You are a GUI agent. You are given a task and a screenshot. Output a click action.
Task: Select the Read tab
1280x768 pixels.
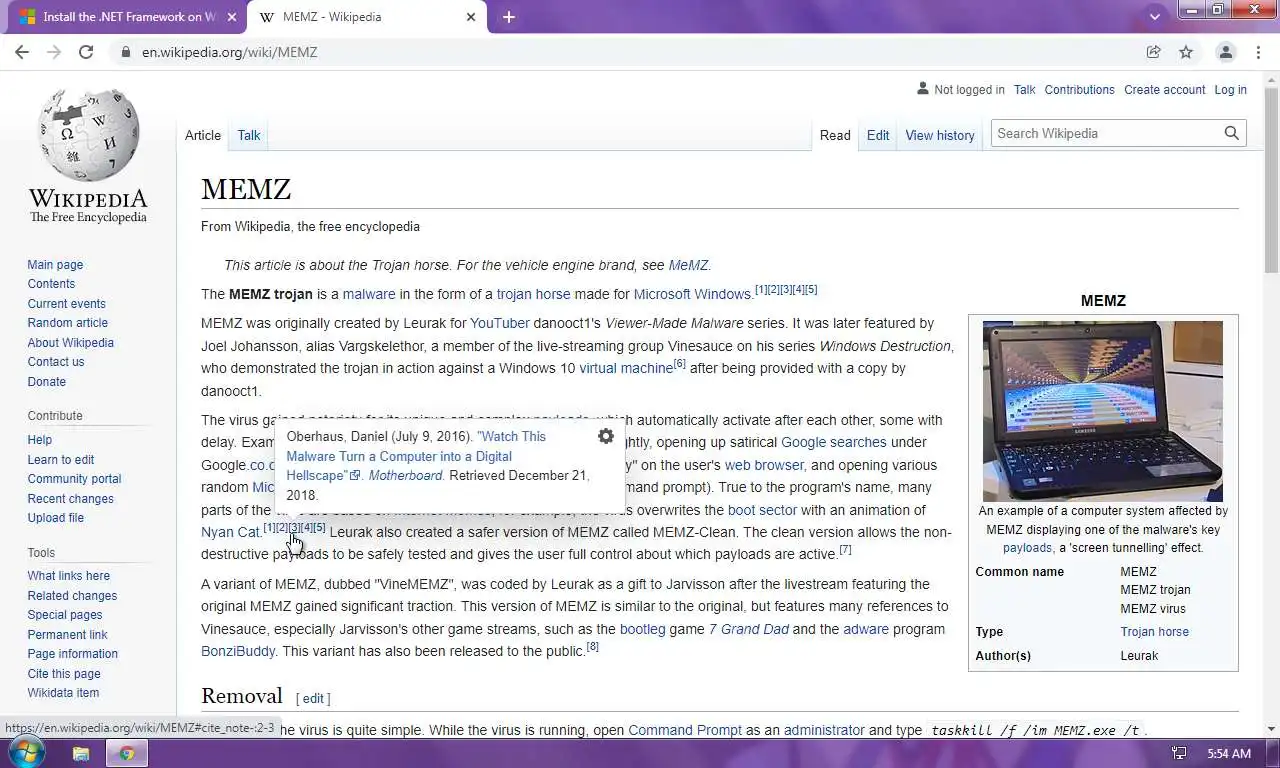click(x=835, y=135)
